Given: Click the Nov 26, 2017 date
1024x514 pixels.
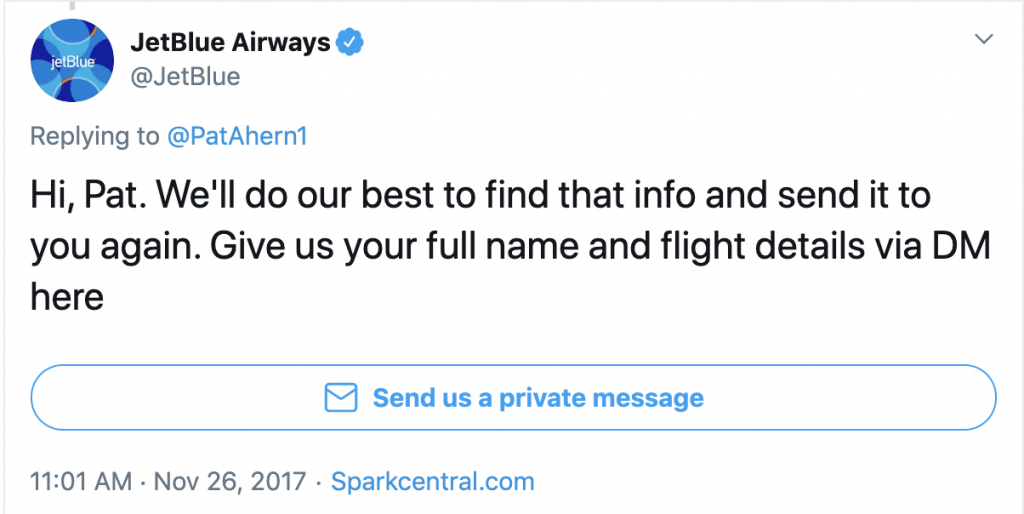Looking at the screenshot, I should 232,481.
